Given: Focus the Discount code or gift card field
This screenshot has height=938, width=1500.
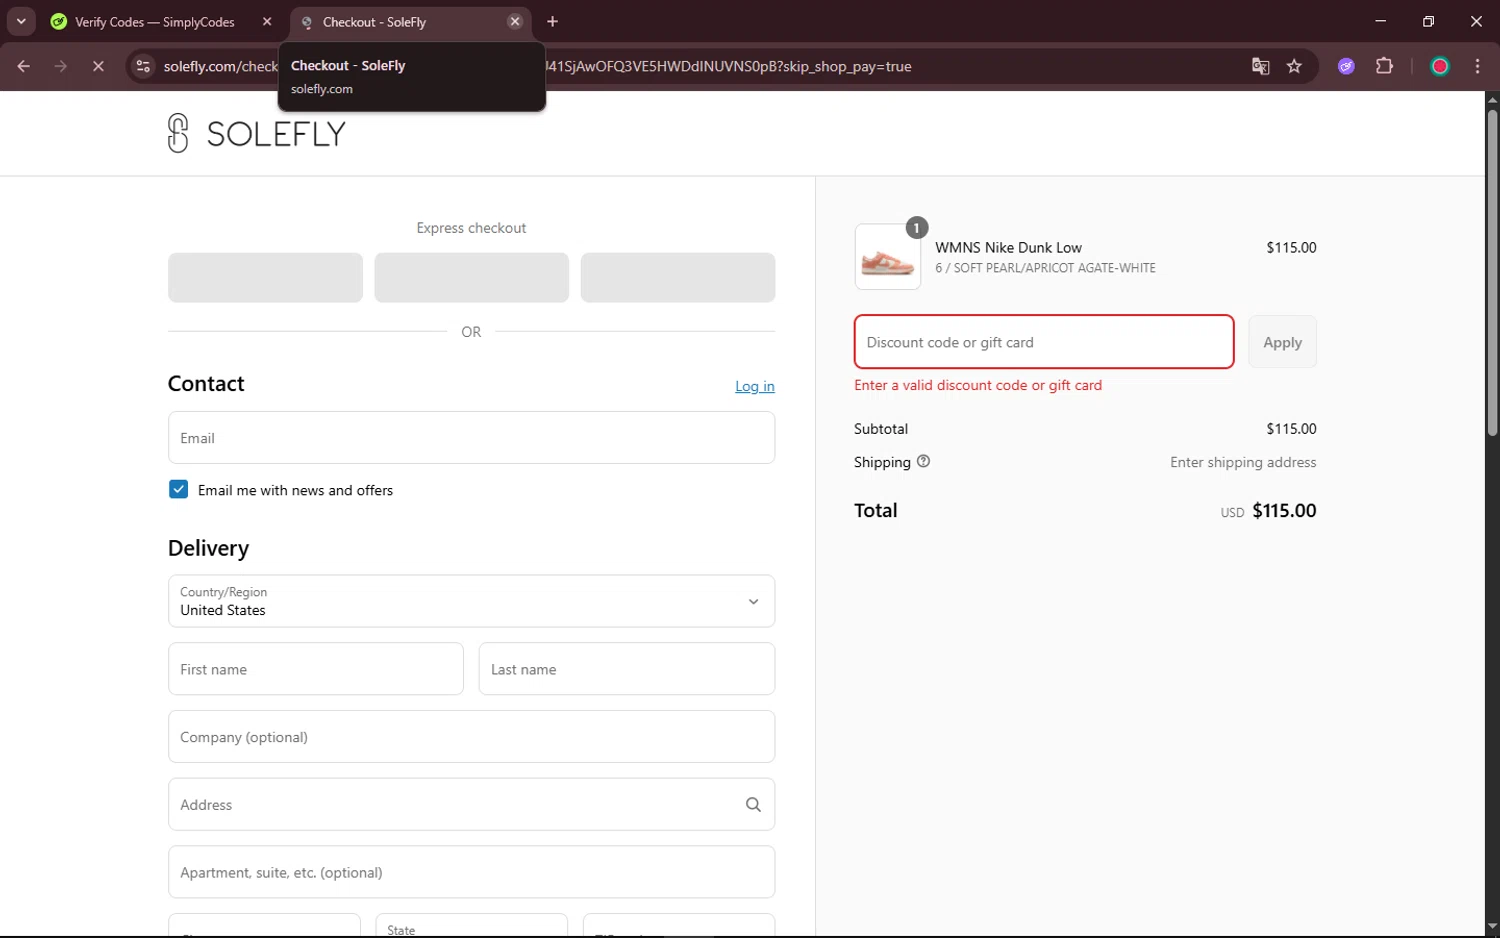Looking at the screenshot, I should [x=1044, y=342].
